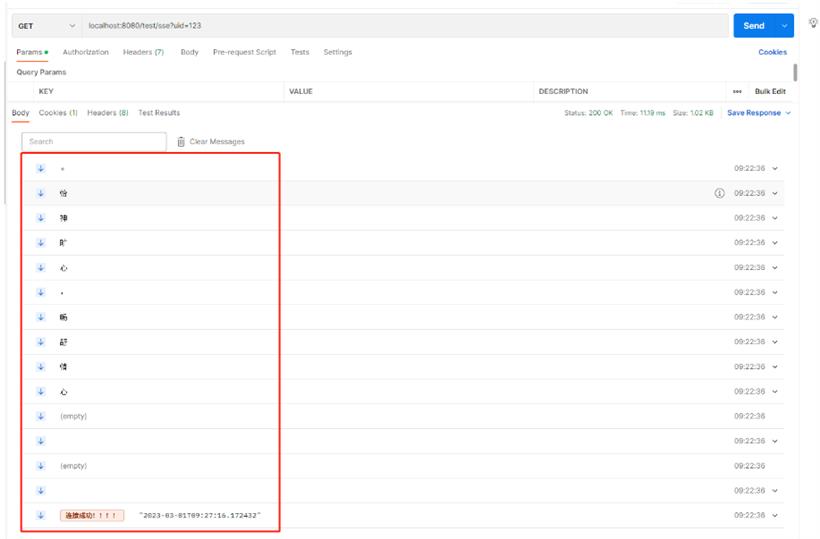
Task: Click the 神 message text
Action: 63,218
